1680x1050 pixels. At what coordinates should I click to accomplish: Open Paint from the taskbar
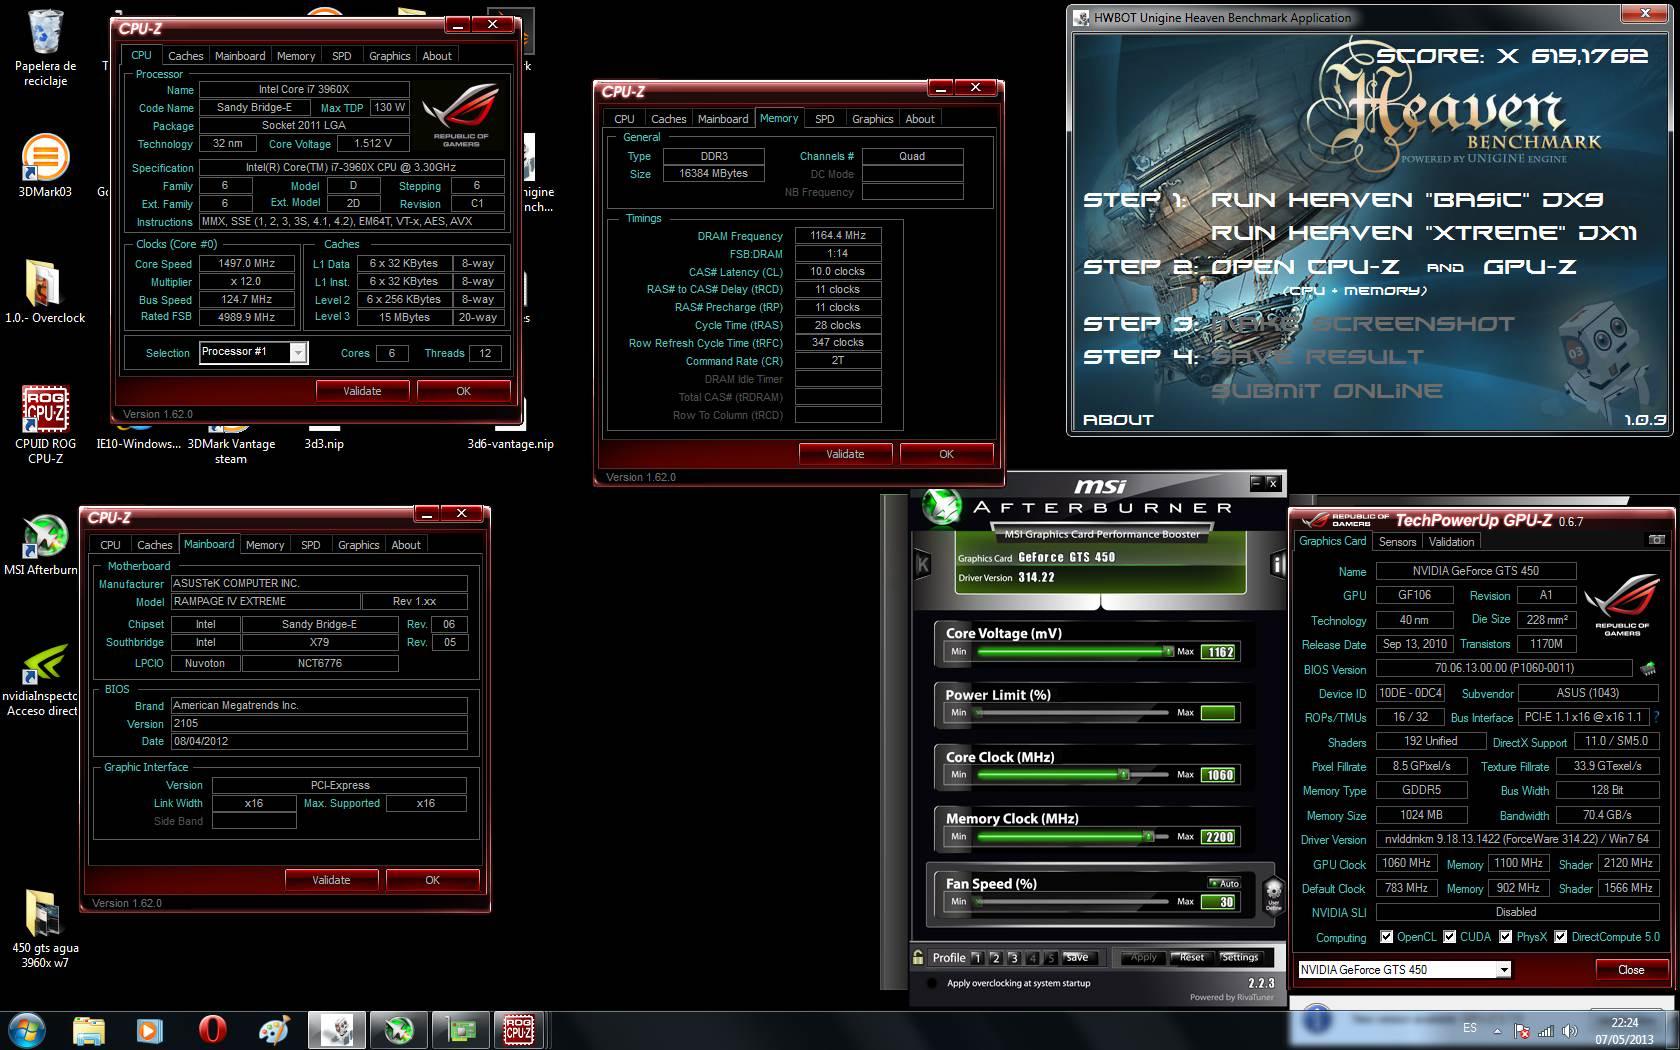[x=274, y=1030]
